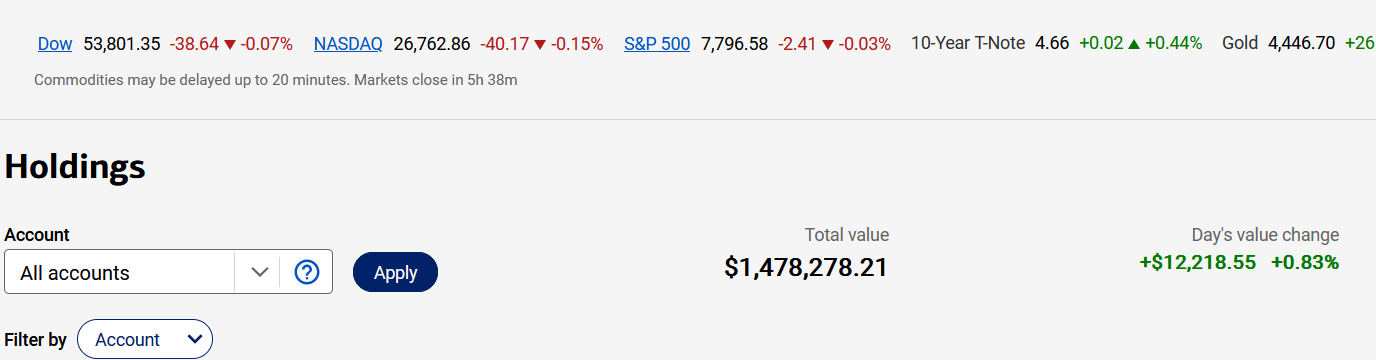Click the Gold price 4,446.70
This screenshot has width=1376, height=360.
1301,44
